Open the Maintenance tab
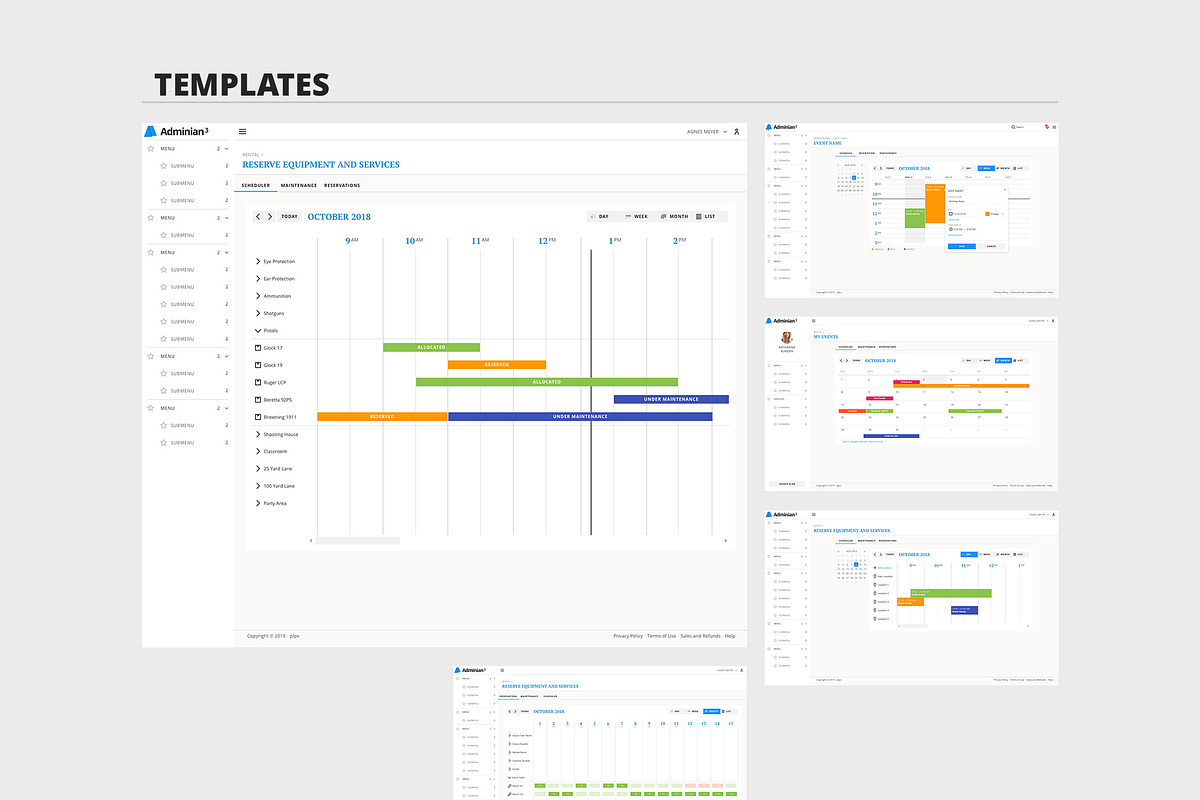 pos(299,186)
